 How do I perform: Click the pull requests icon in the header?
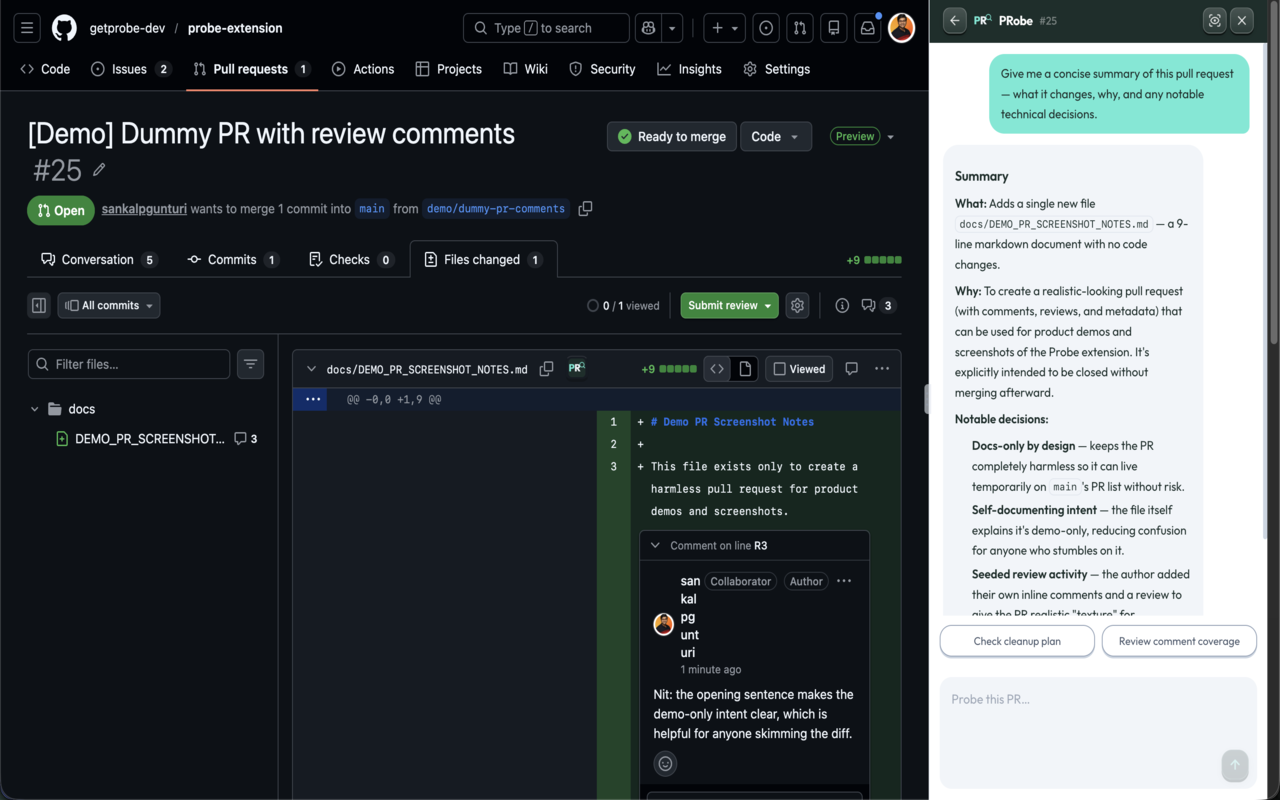coord(799,27)
